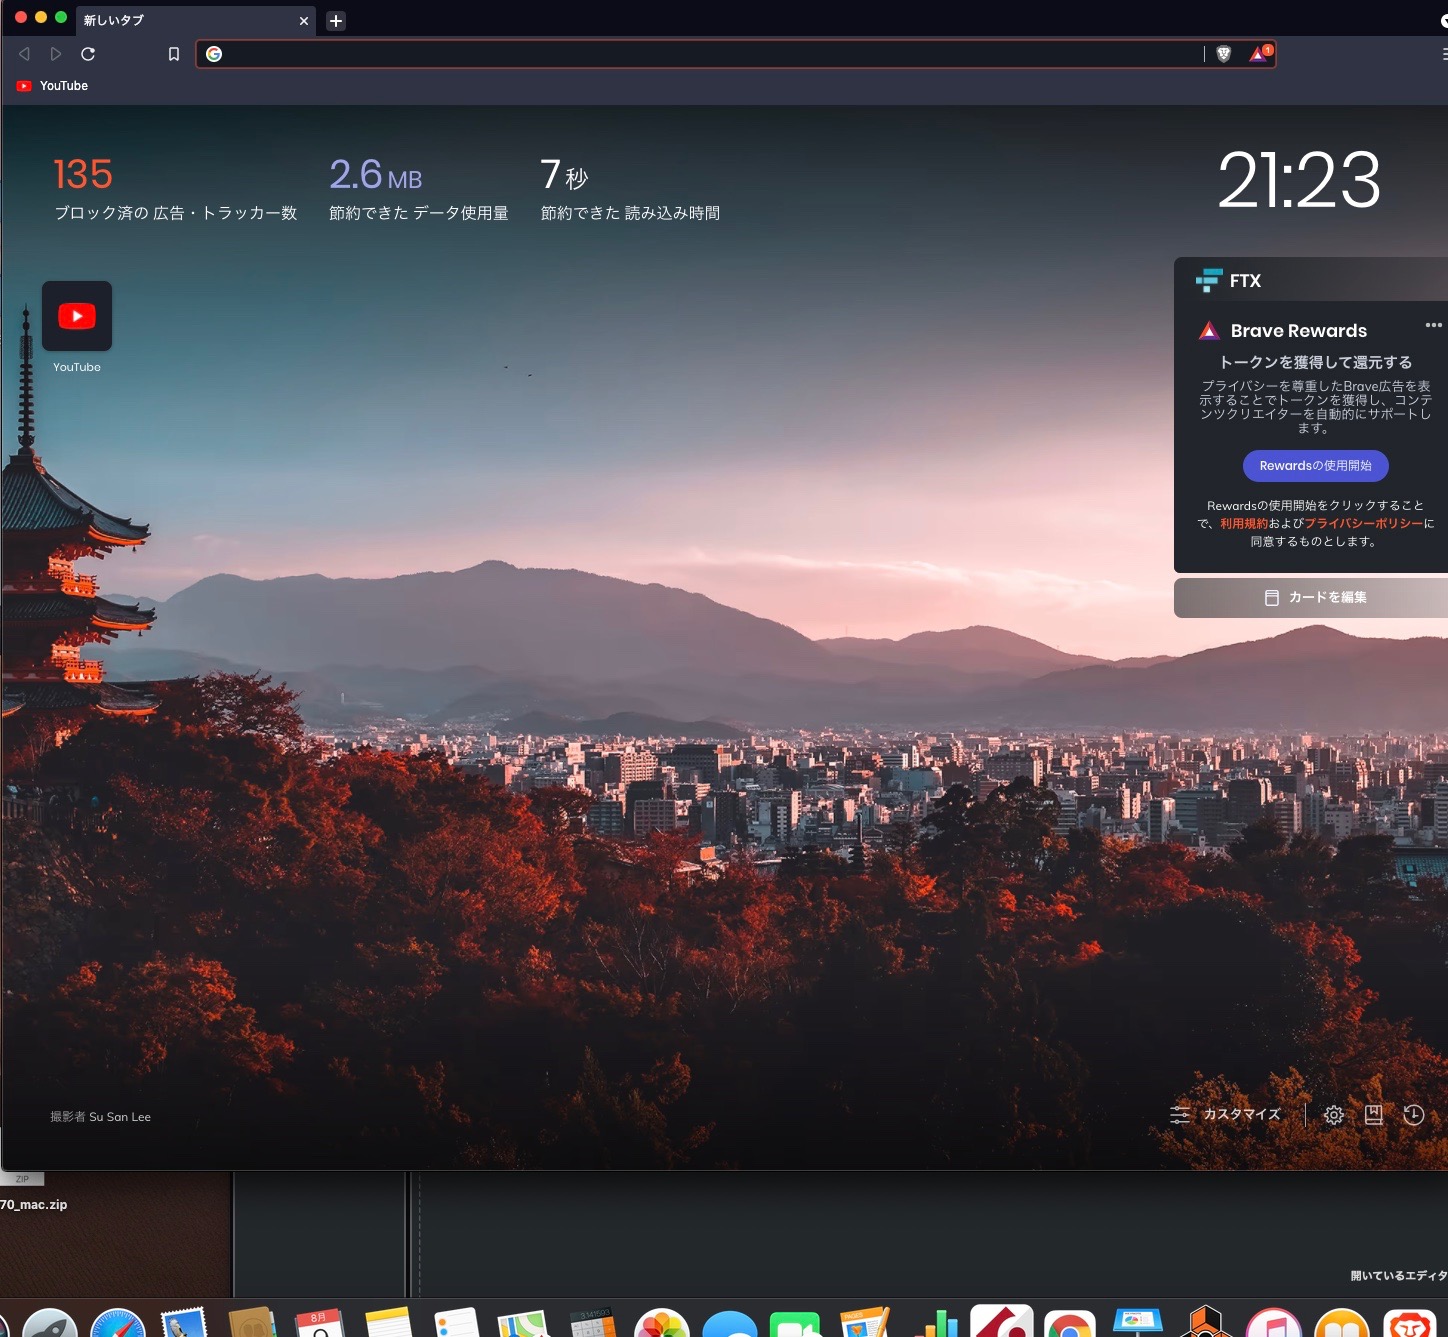This screenshot has width=1448, height=1337.
Task: Open a new tab with the plus button
Action: (336, 21)
